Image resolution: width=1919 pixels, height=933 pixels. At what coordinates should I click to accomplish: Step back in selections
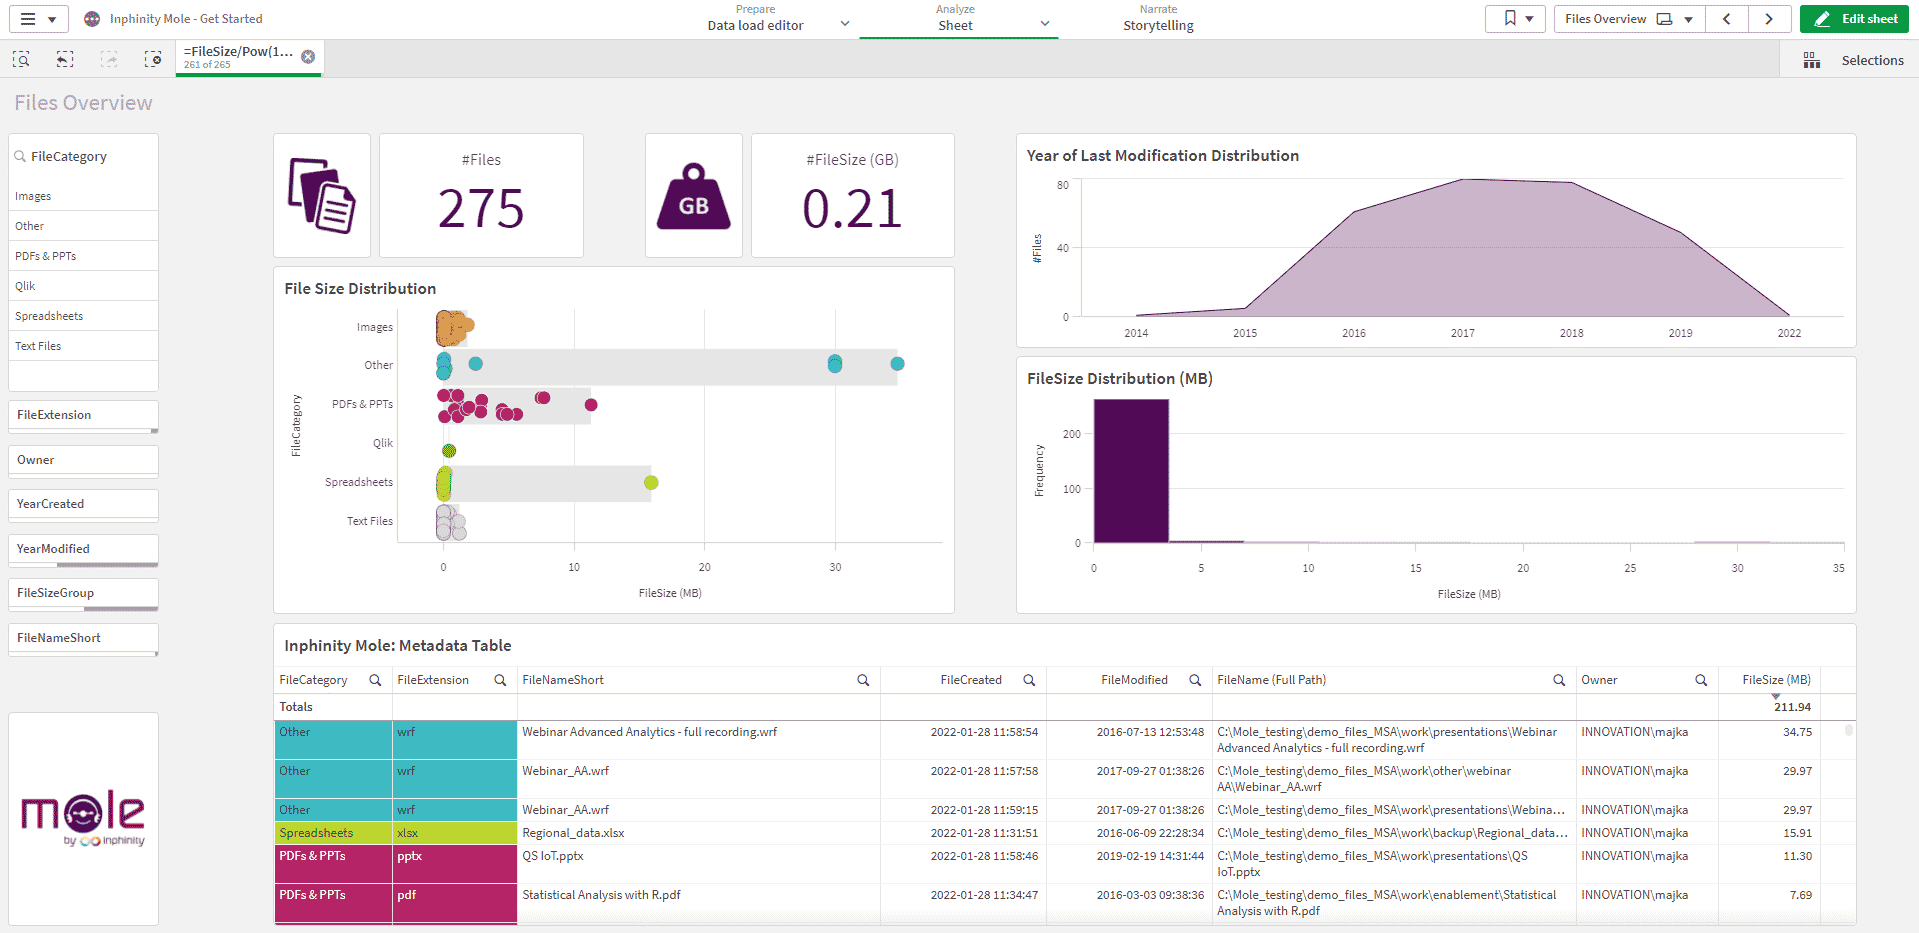pos(65,60)
